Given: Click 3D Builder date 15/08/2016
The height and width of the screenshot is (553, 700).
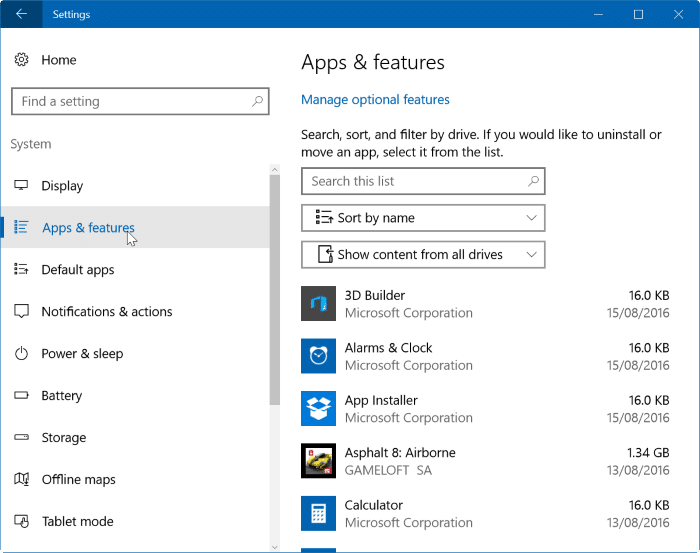Looking at the screenshot, I should coord(638,313).
